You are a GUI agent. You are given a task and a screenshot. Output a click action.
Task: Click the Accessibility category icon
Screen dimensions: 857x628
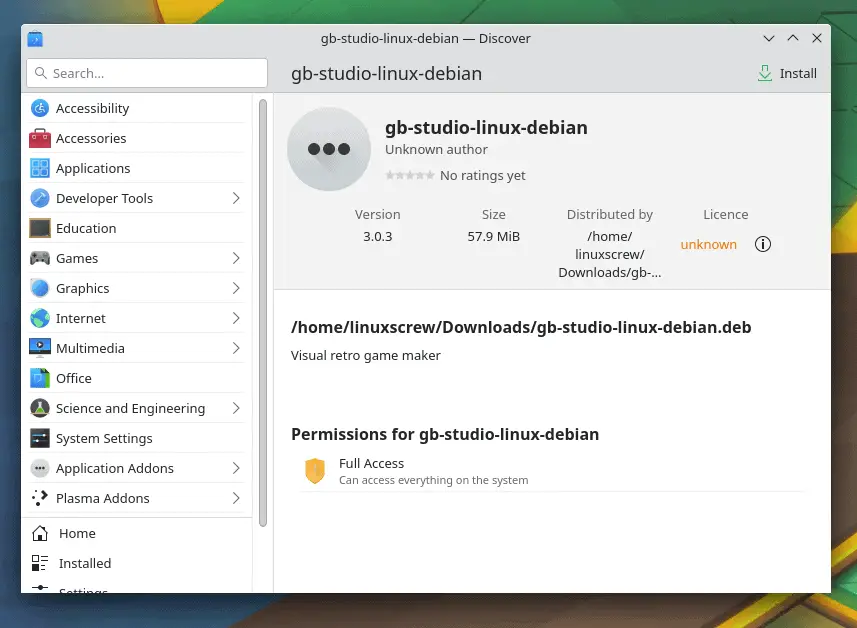[x=40, y=108]
